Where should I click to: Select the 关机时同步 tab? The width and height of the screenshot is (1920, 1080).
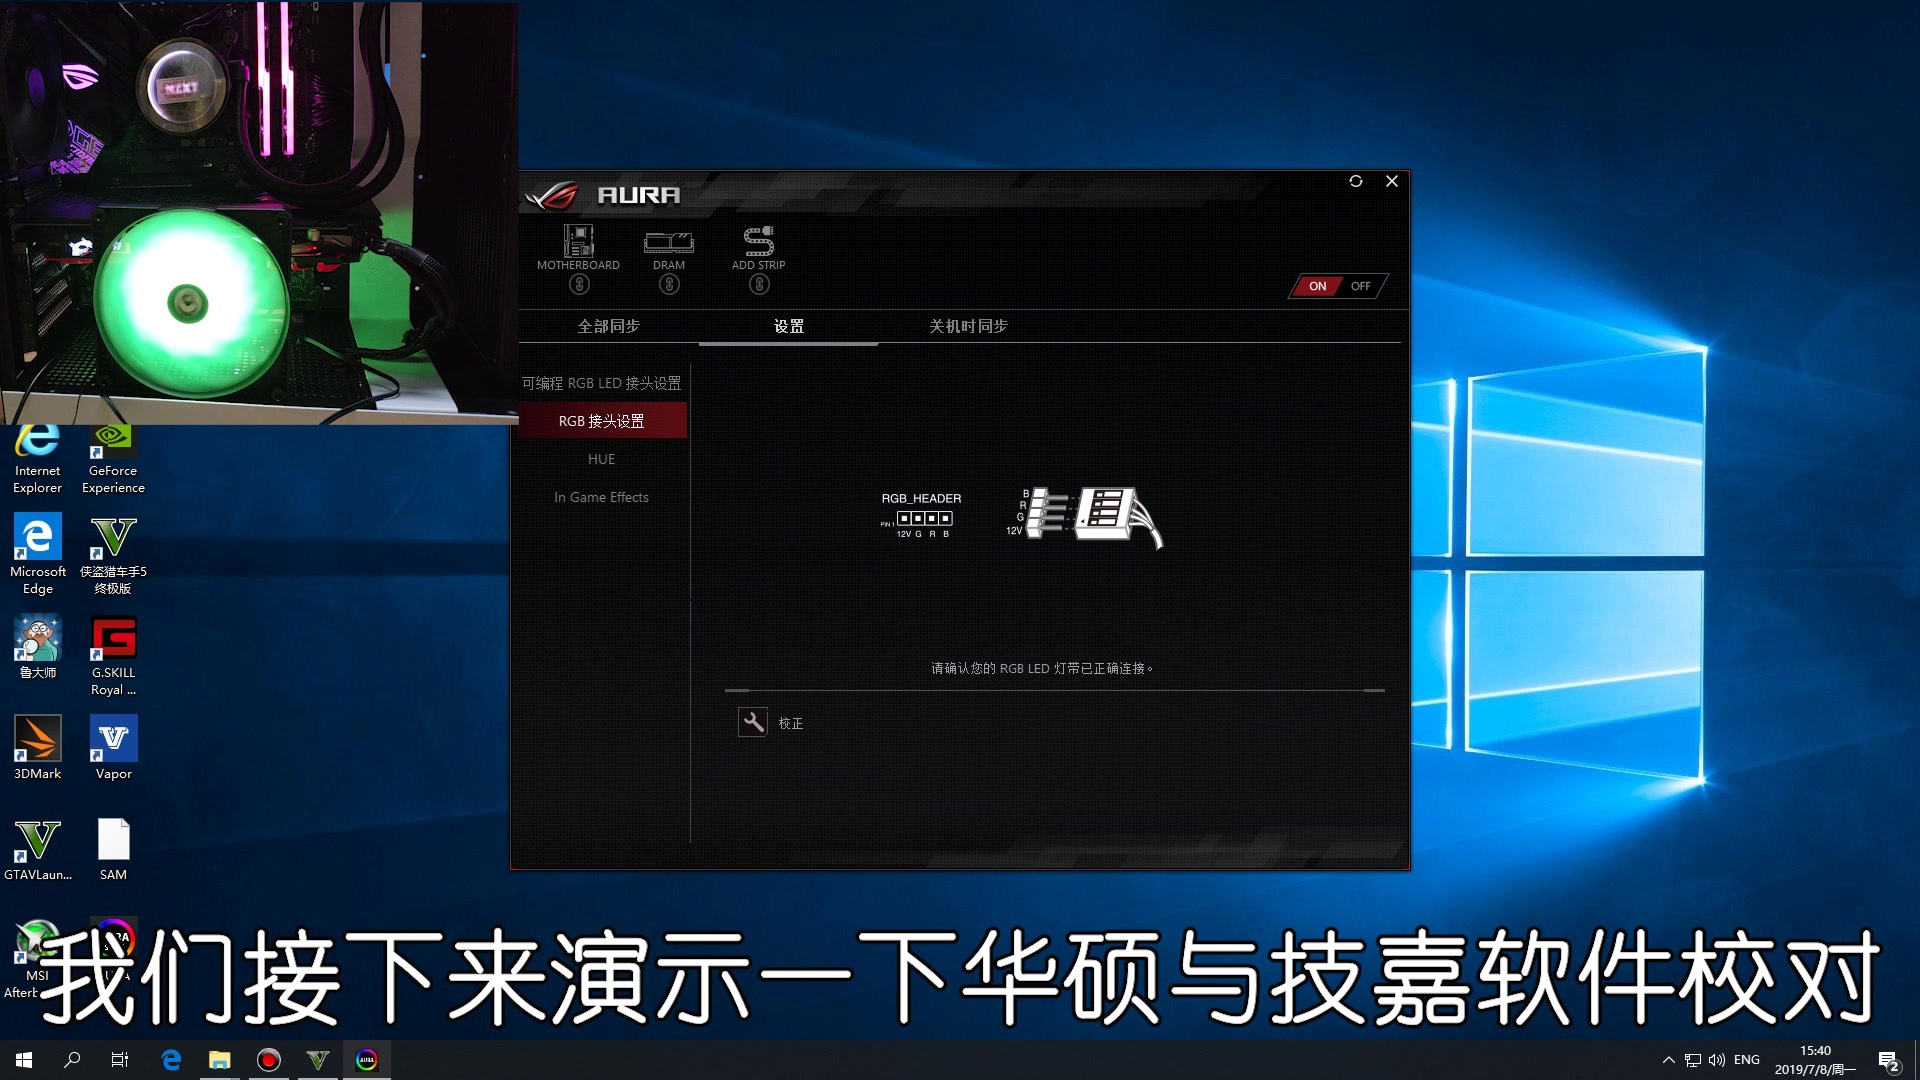tap(965, 326)
